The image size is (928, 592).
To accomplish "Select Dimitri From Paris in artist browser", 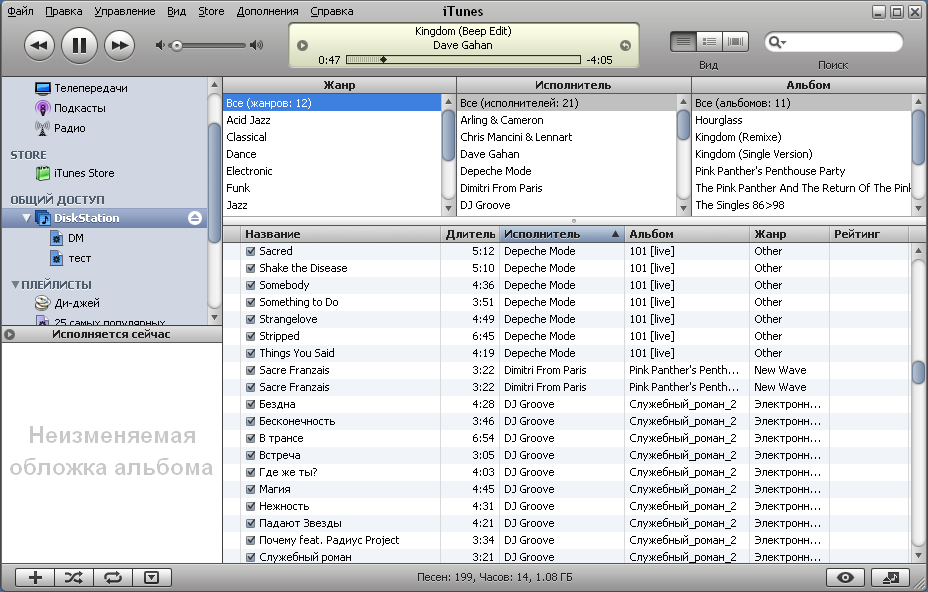I will 567,188.
